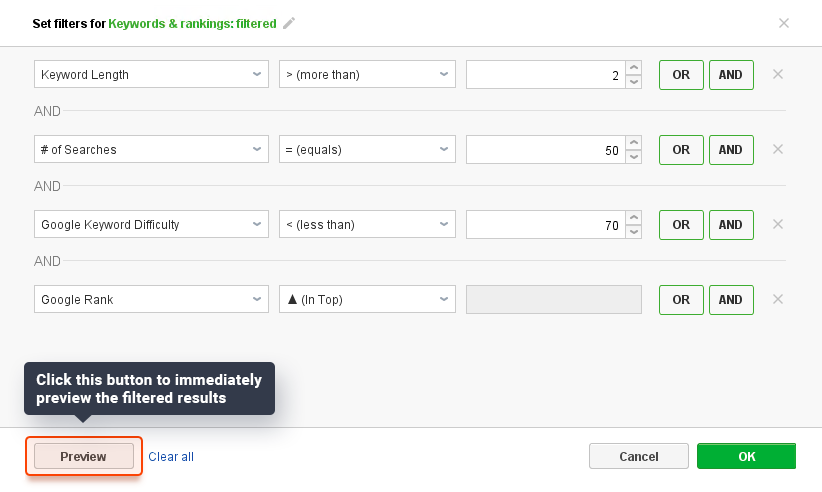Remove the Keyword Length filter row
Screen dimensions: 822x492
click(778, 74)
